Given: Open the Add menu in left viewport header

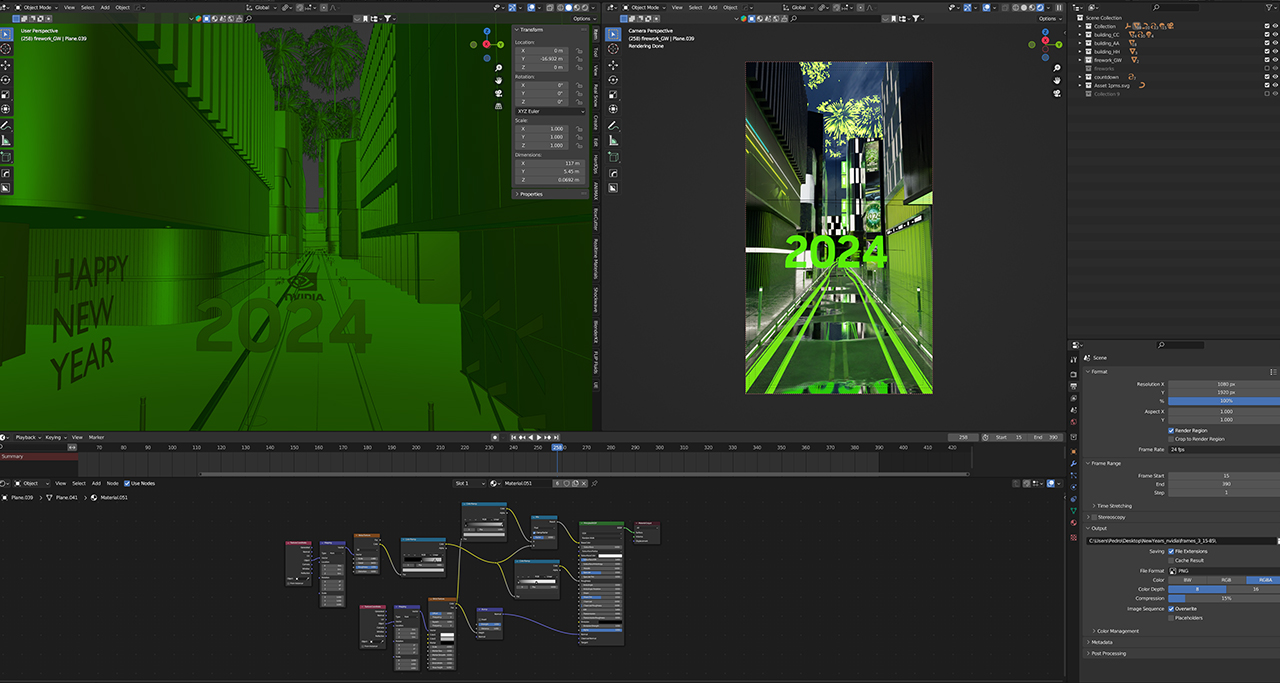Looking at the screenshot, I should click(x=104, y=7).
